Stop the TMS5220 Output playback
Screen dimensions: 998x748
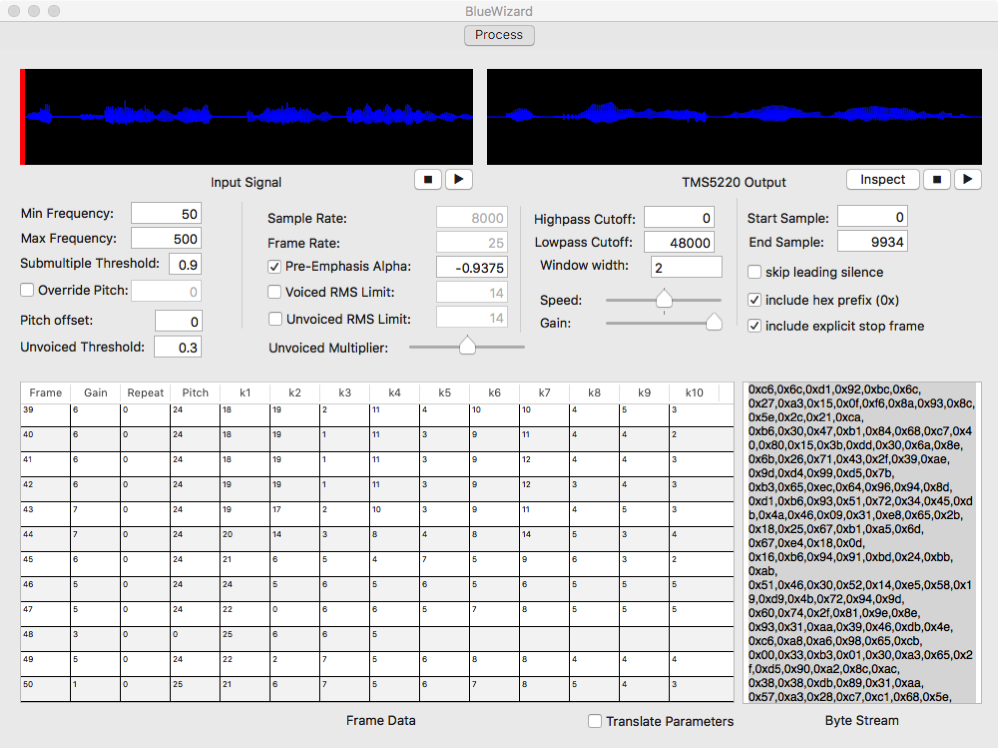tap(936, 180)
